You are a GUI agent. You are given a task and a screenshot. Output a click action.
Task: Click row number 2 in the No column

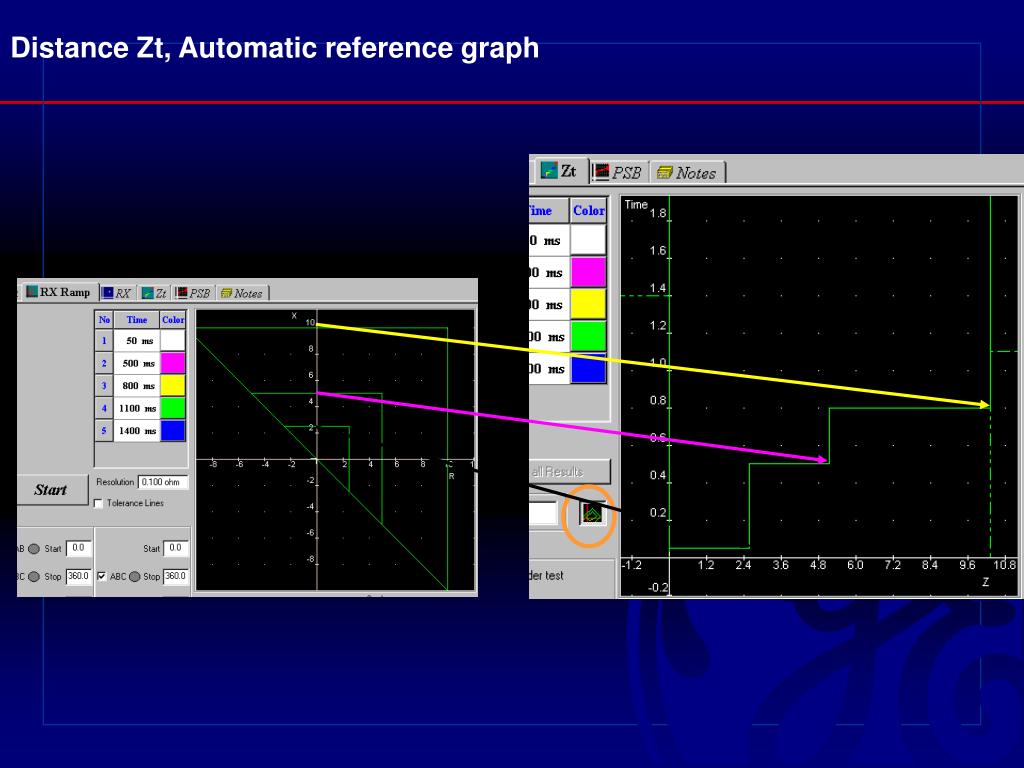[104, 363]
